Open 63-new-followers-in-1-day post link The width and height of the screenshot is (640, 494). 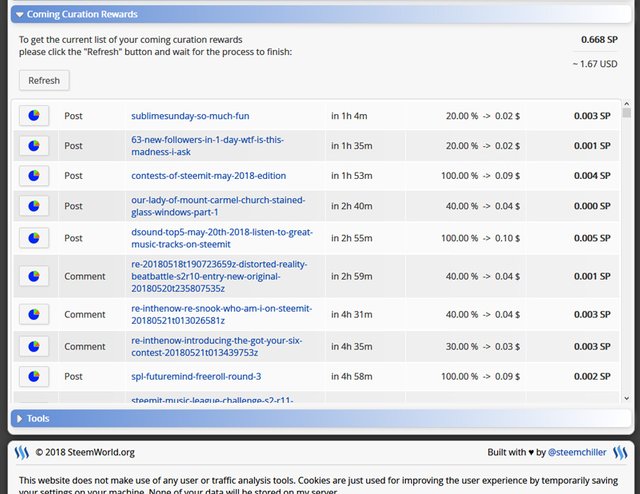(207, 146)
